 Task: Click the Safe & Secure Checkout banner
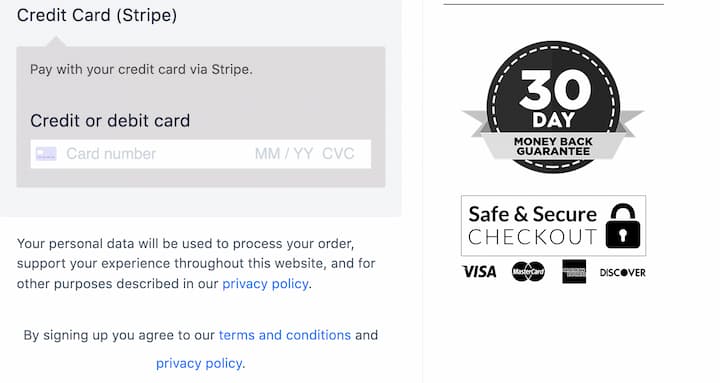point(553,225)
